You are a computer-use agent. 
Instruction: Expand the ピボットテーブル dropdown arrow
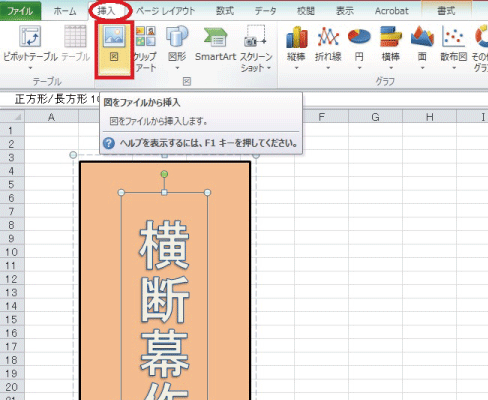pos(30,68)
